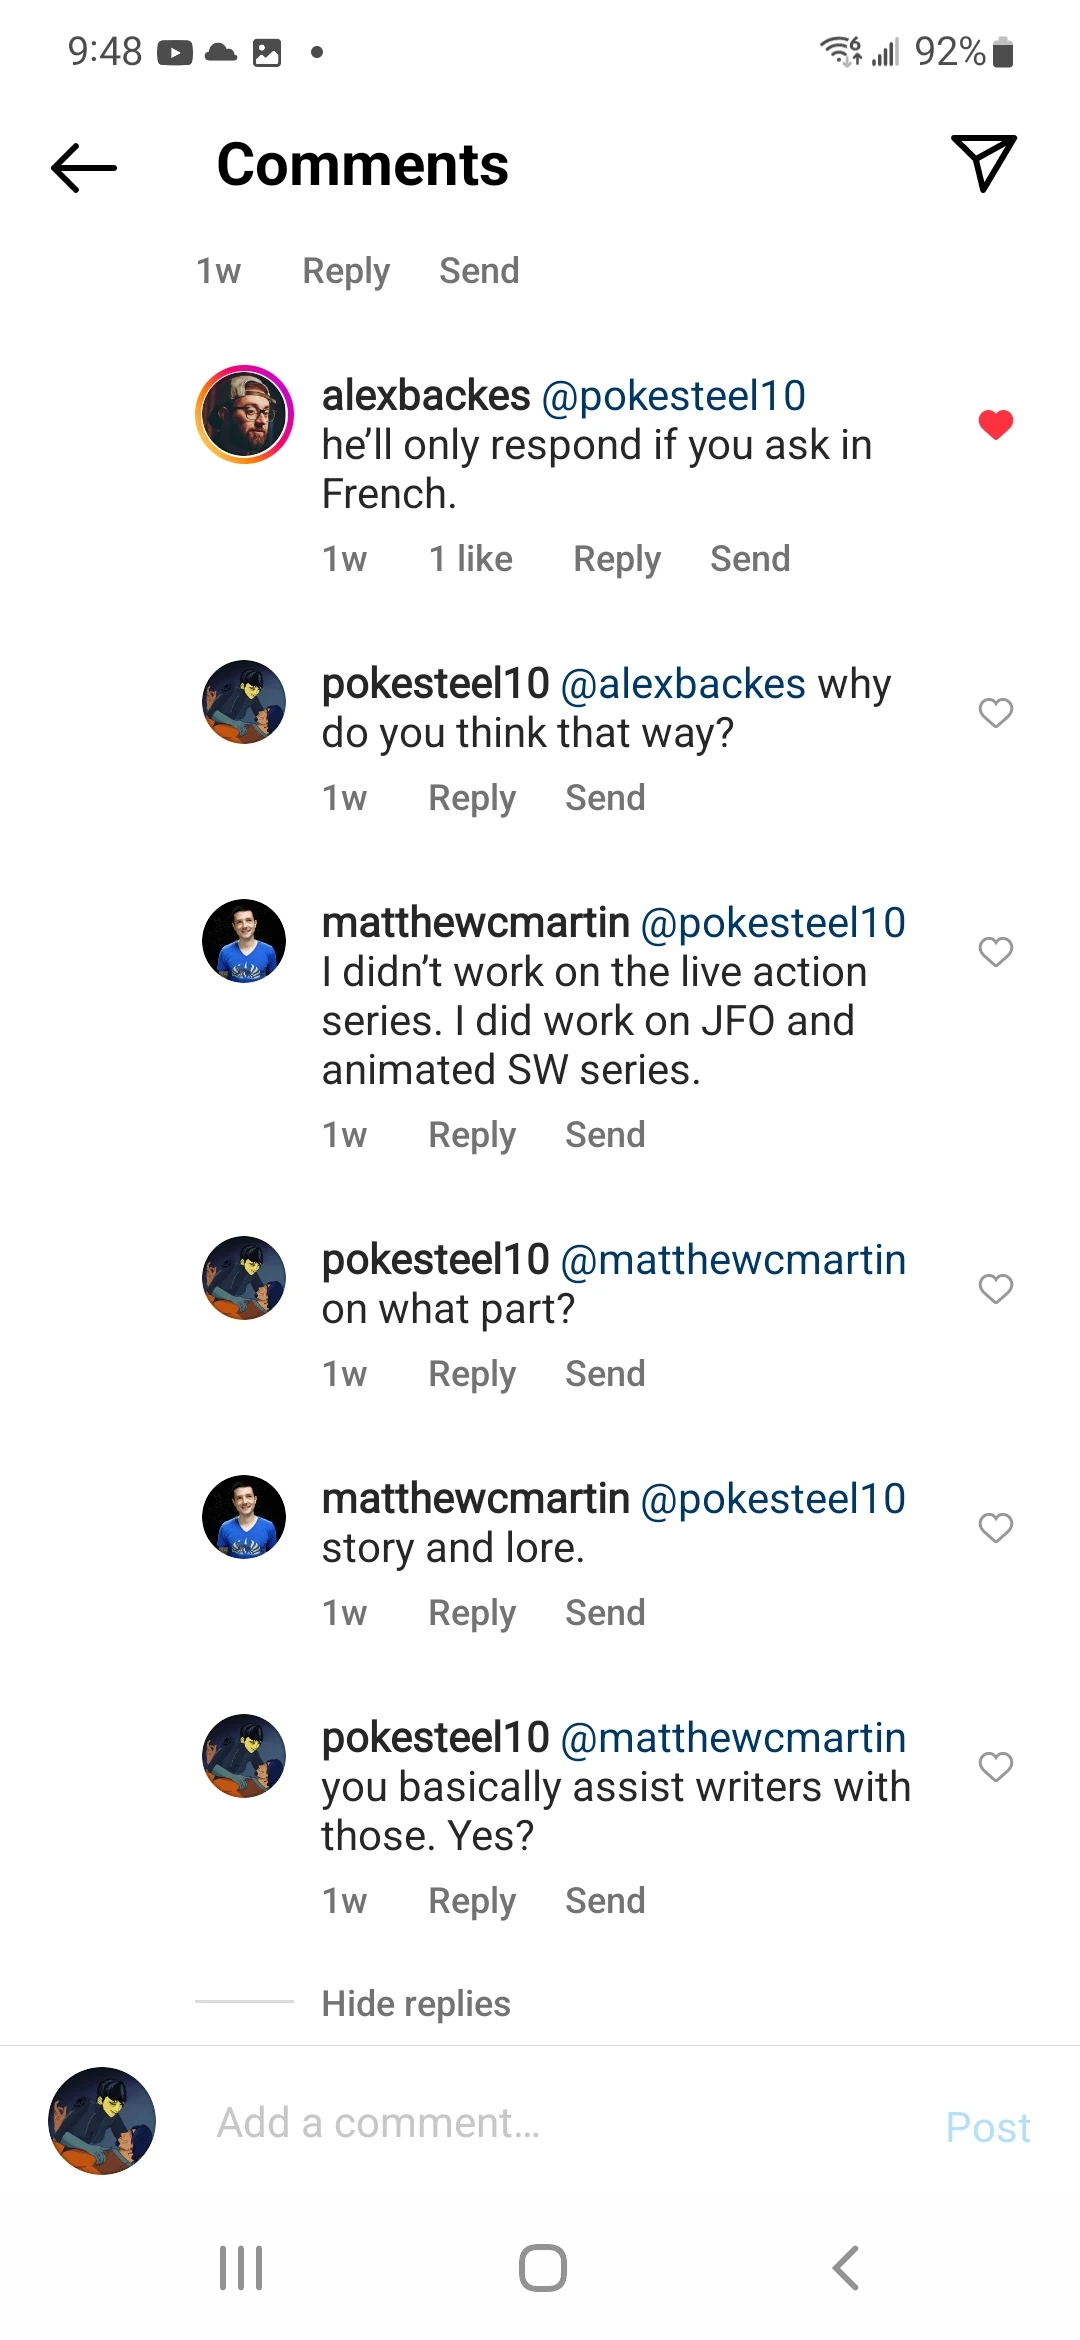
Task: Tap alexbackes profile picture
Action: (x=244, y=412)
